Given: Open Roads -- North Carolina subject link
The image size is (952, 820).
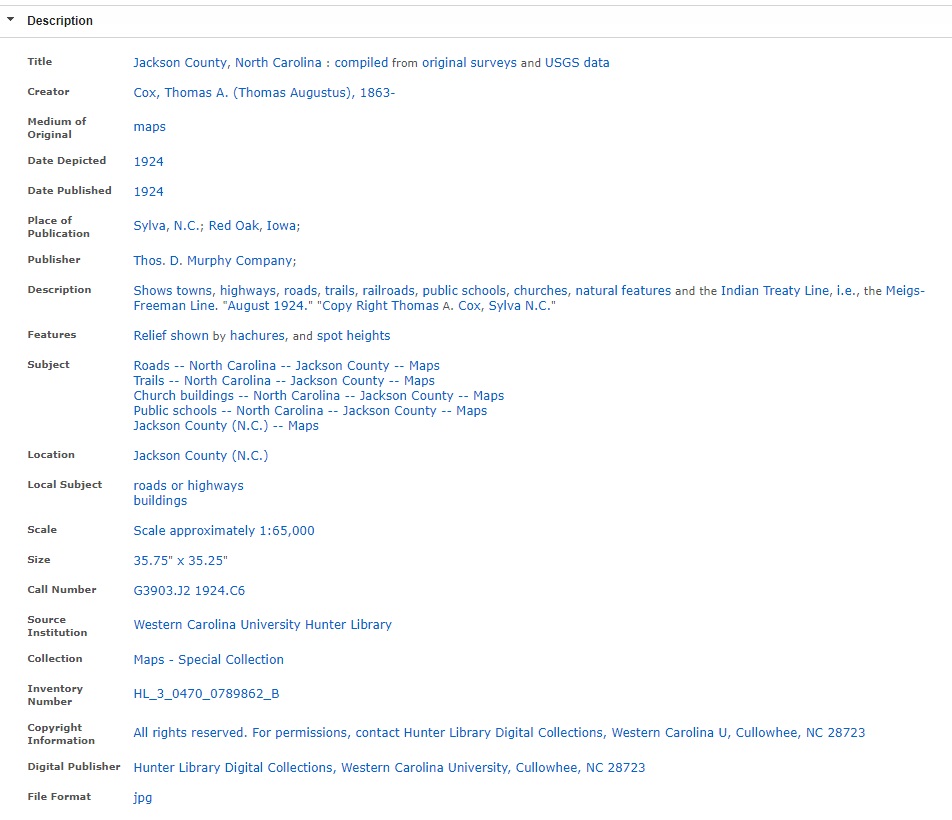Looking at the screenshot, I should [286, 365].
